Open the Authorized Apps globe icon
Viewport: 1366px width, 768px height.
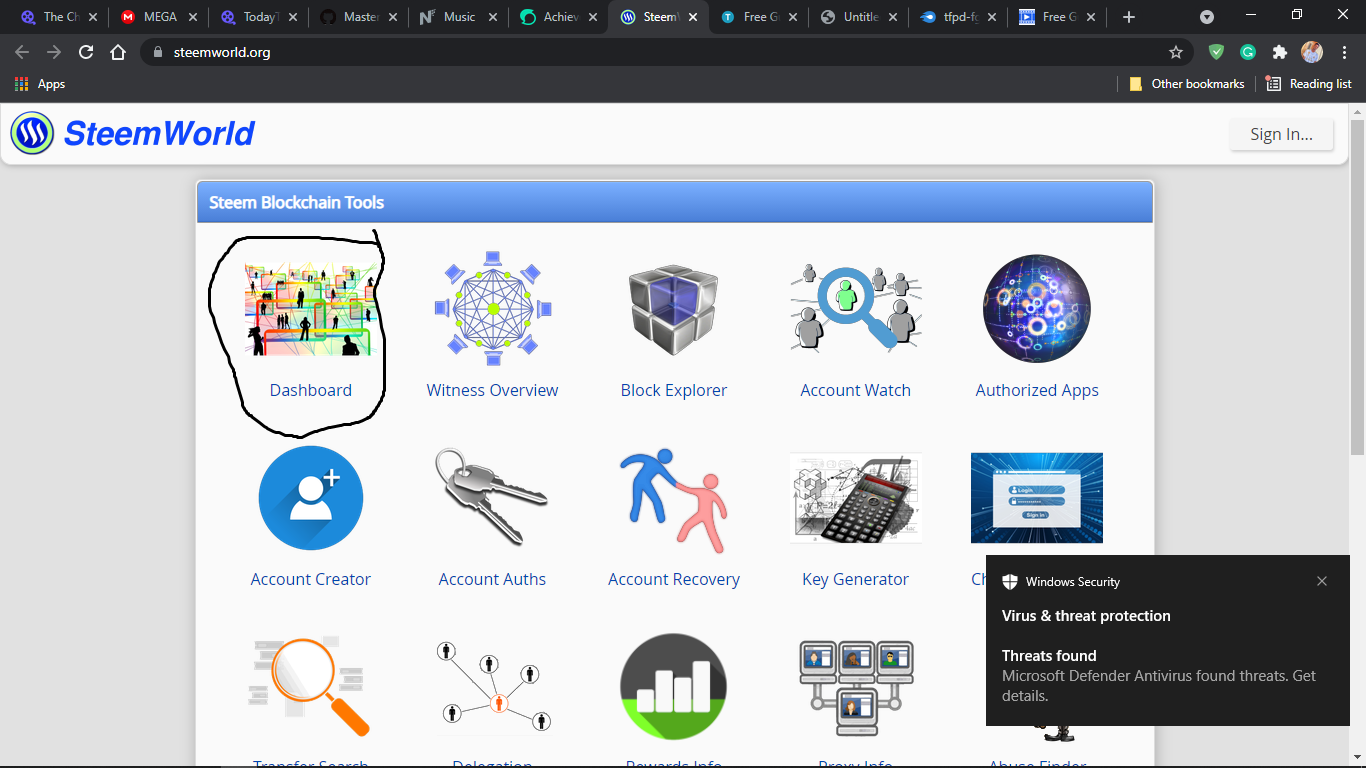pyautogui.click(x=1037, y=309)
